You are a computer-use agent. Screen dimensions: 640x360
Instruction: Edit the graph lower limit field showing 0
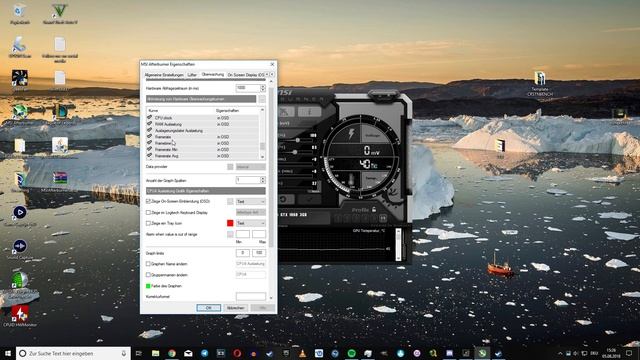242,253
